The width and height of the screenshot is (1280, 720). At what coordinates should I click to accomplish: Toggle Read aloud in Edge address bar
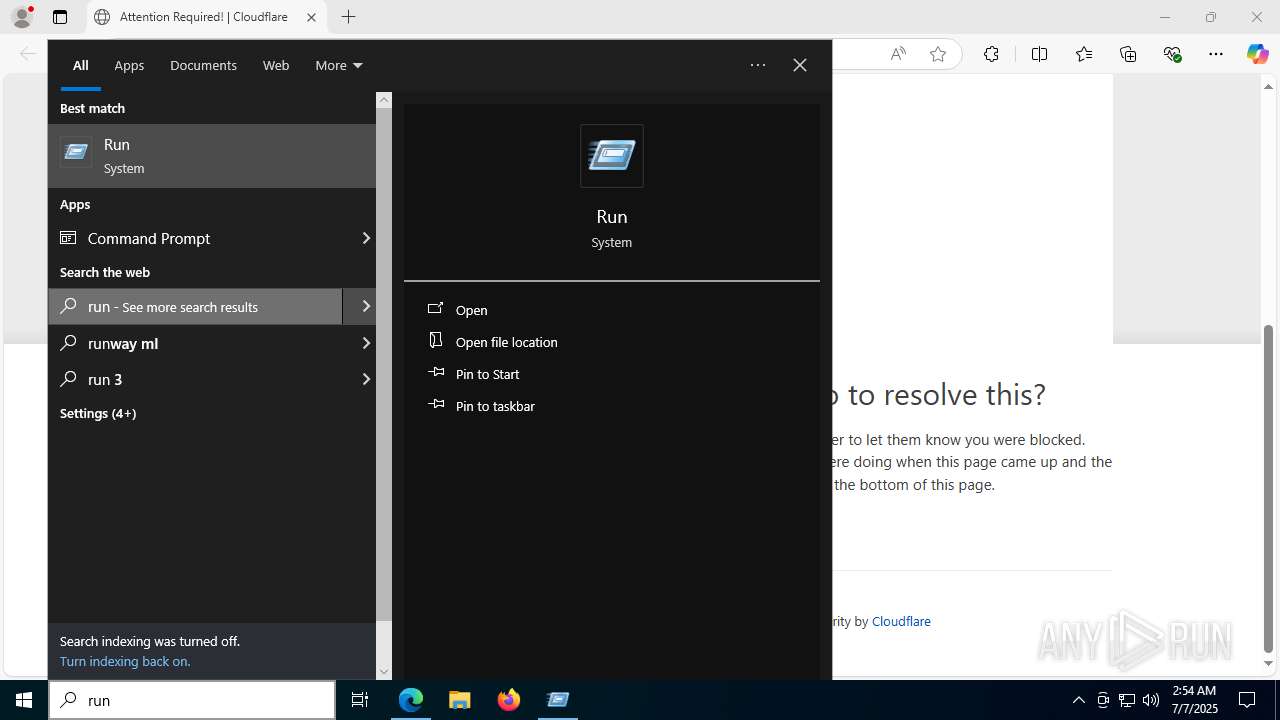point(898,54)
